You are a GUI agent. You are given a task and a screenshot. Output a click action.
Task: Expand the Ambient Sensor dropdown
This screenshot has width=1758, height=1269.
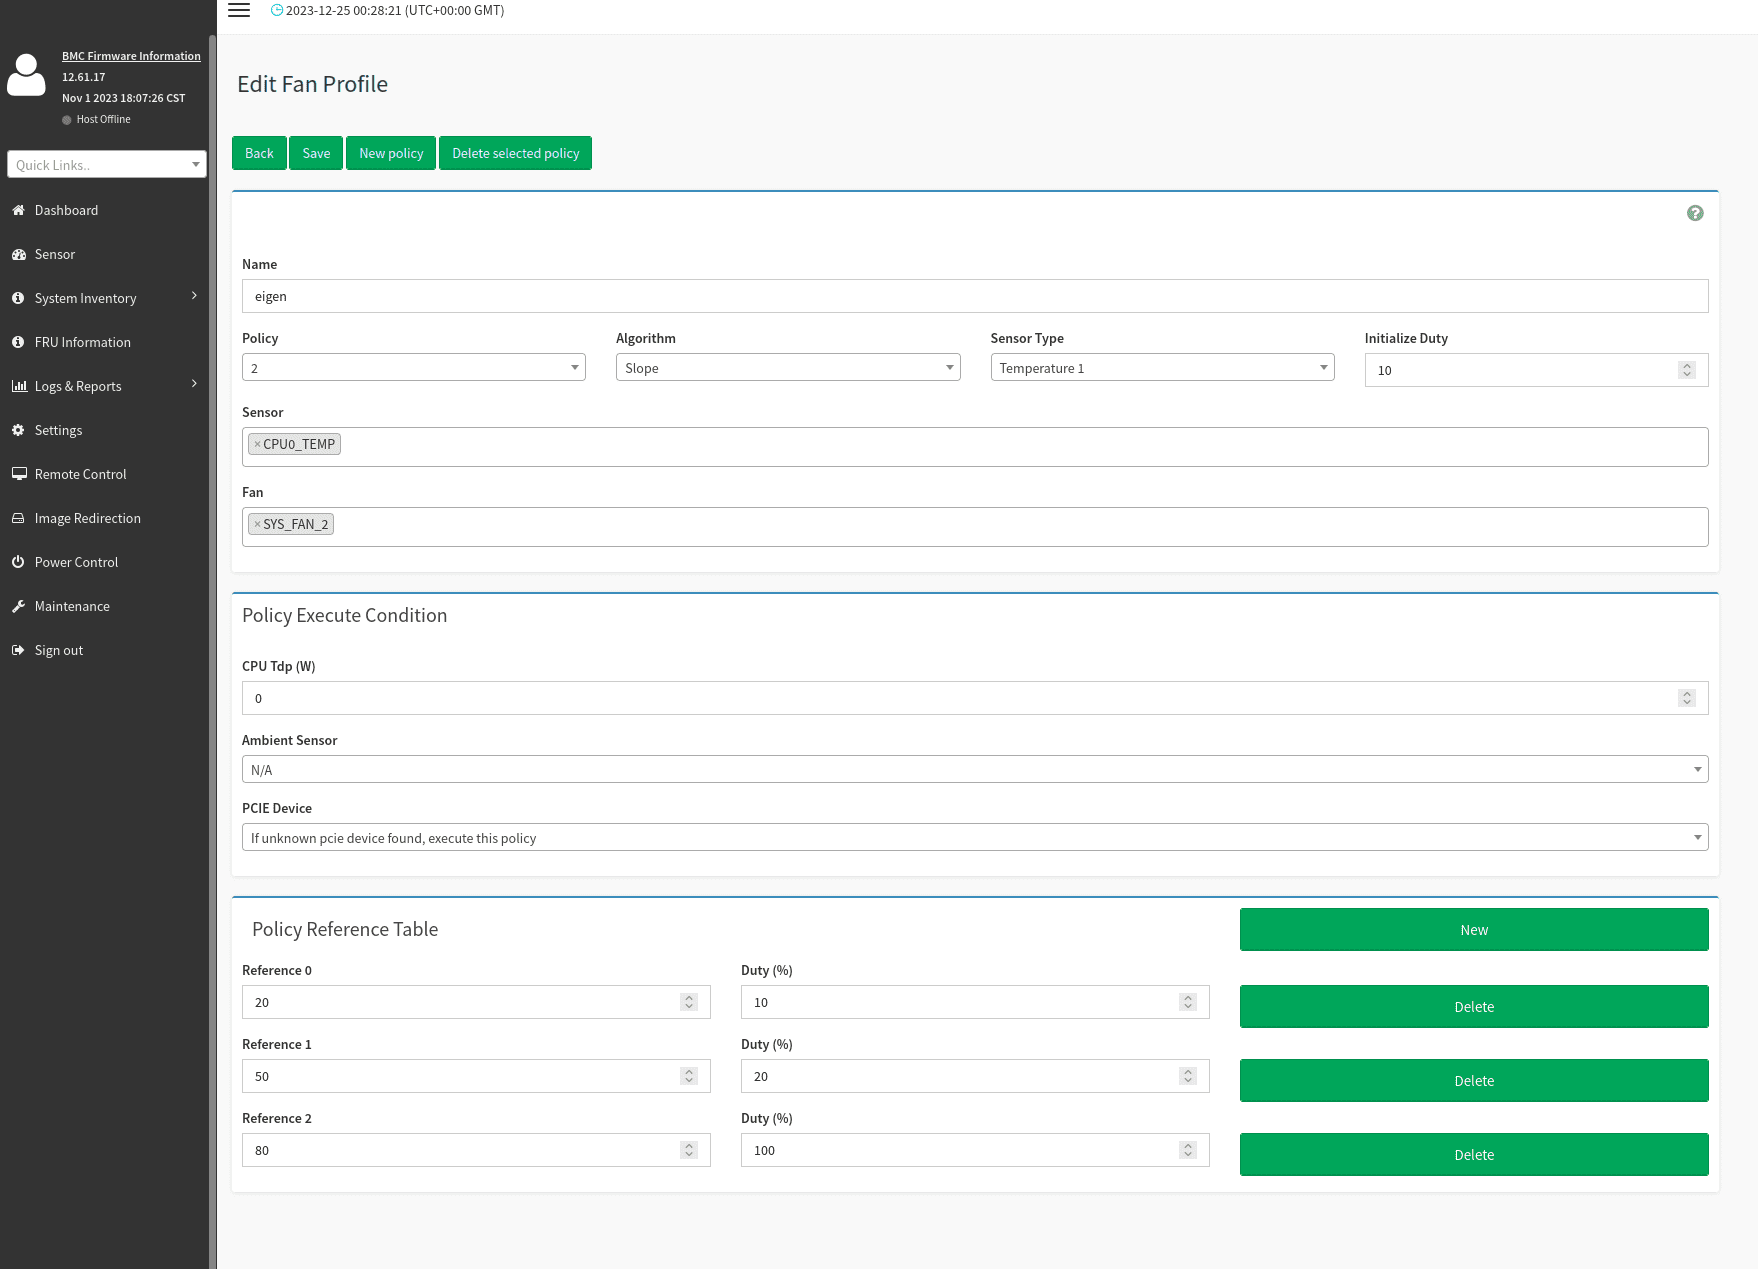[x=974, y=770]
